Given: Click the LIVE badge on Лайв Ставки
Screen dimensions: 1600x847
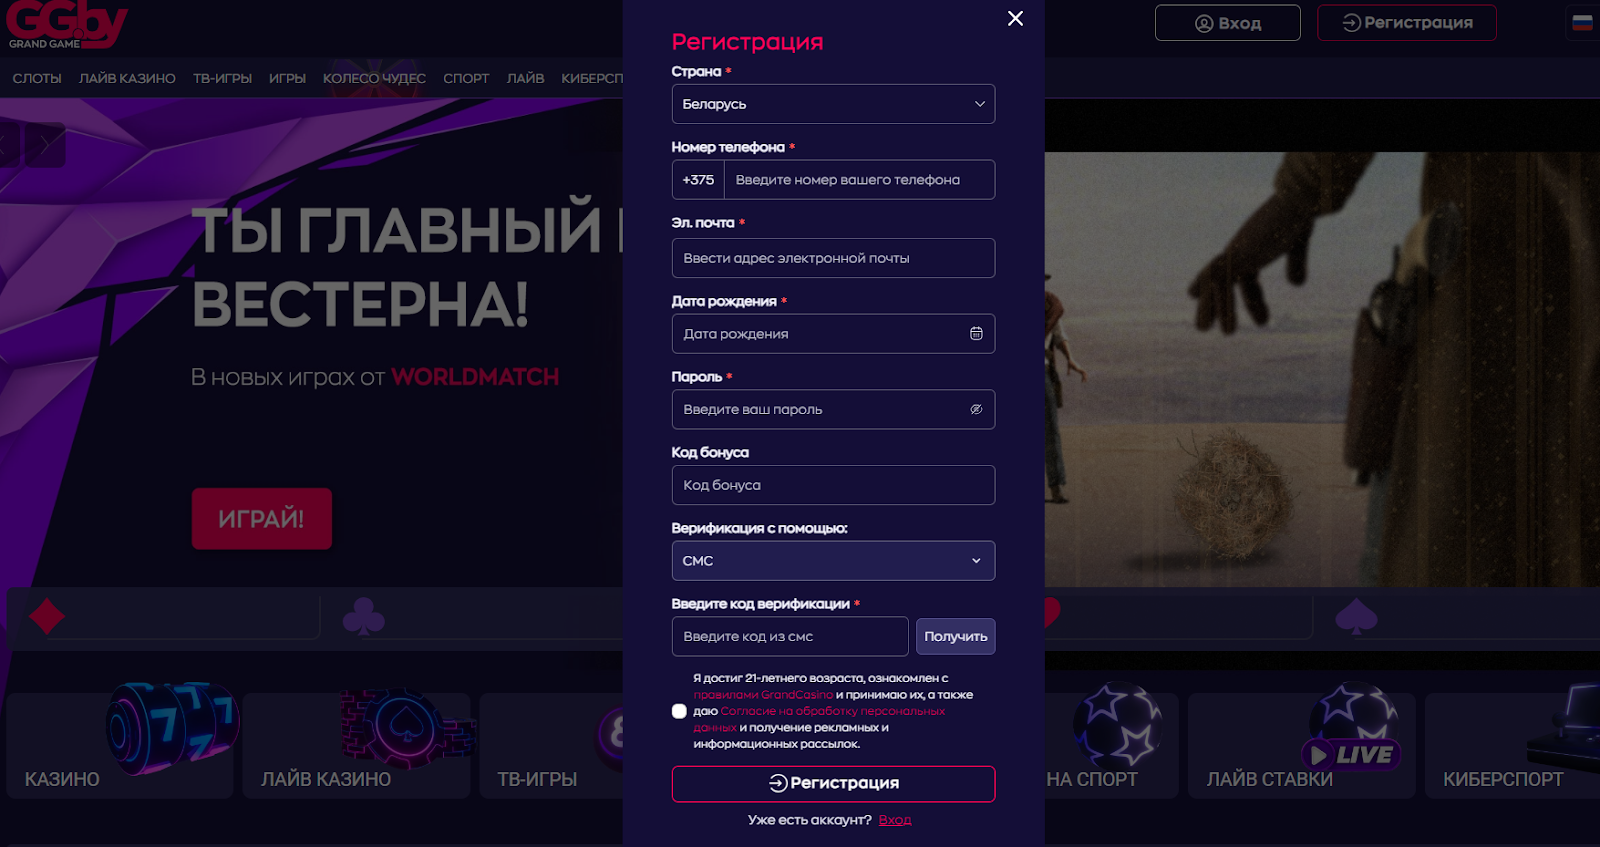Looking at the screenshot, I should pos(1351,754).
